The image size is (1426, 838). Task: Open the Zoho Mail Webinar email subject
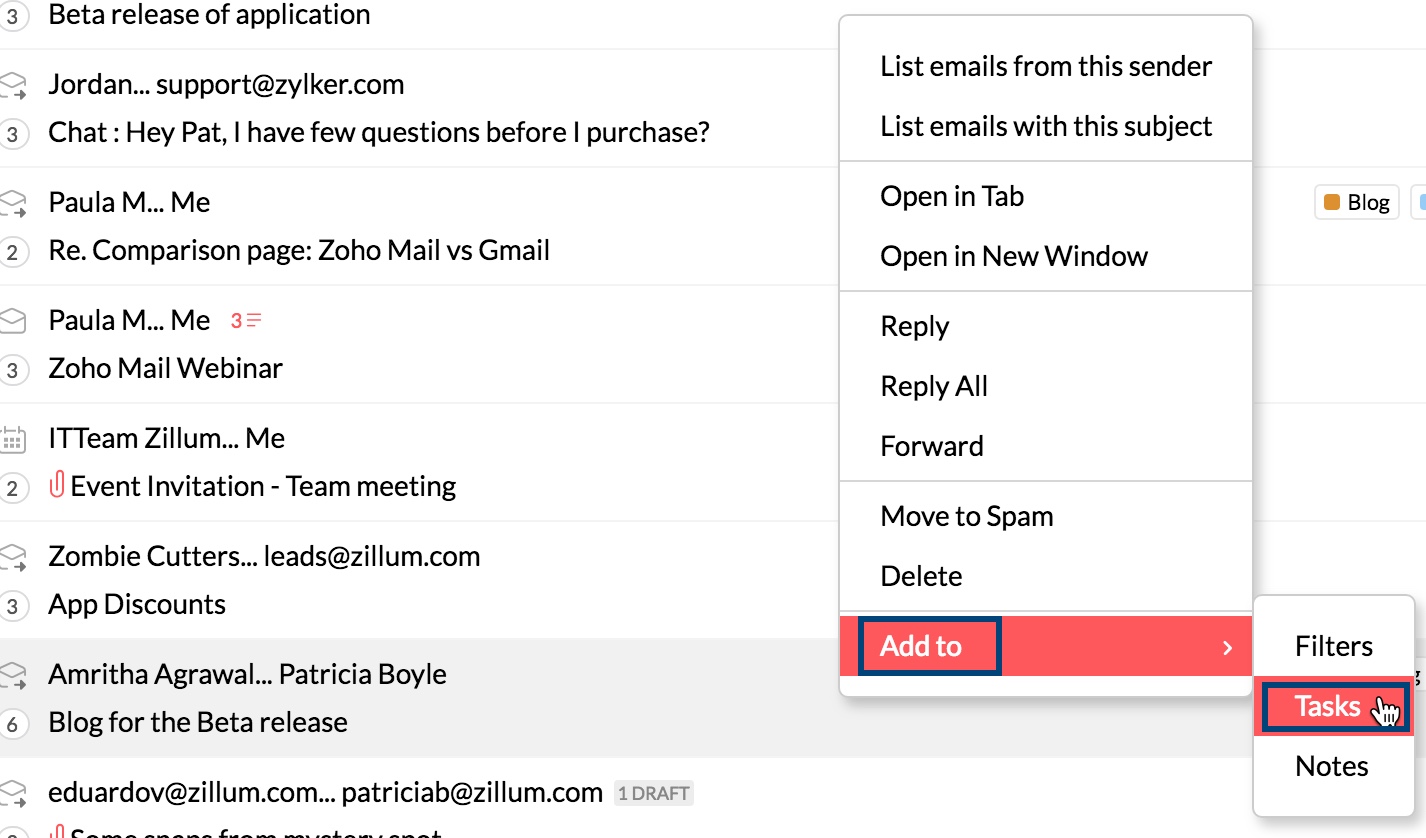pyautogui.click(x=166, y=369)
